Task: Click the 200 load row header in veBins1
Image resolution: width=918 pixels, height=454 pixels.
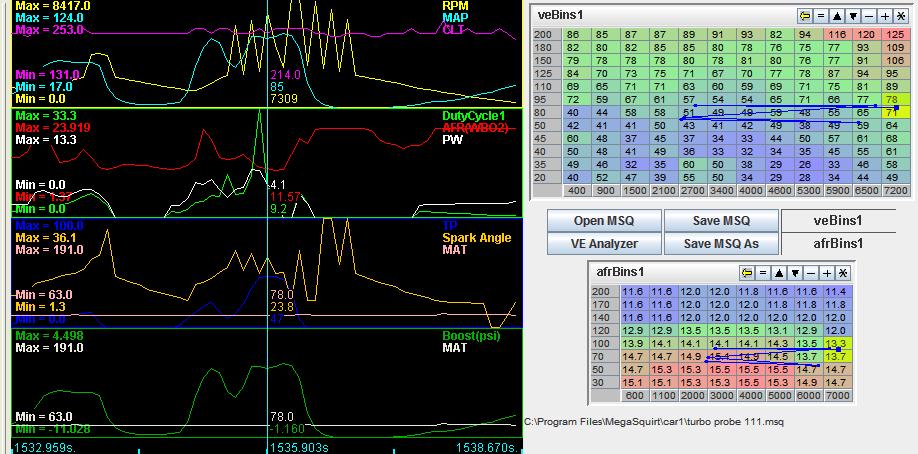Action: tap(547, 35)
